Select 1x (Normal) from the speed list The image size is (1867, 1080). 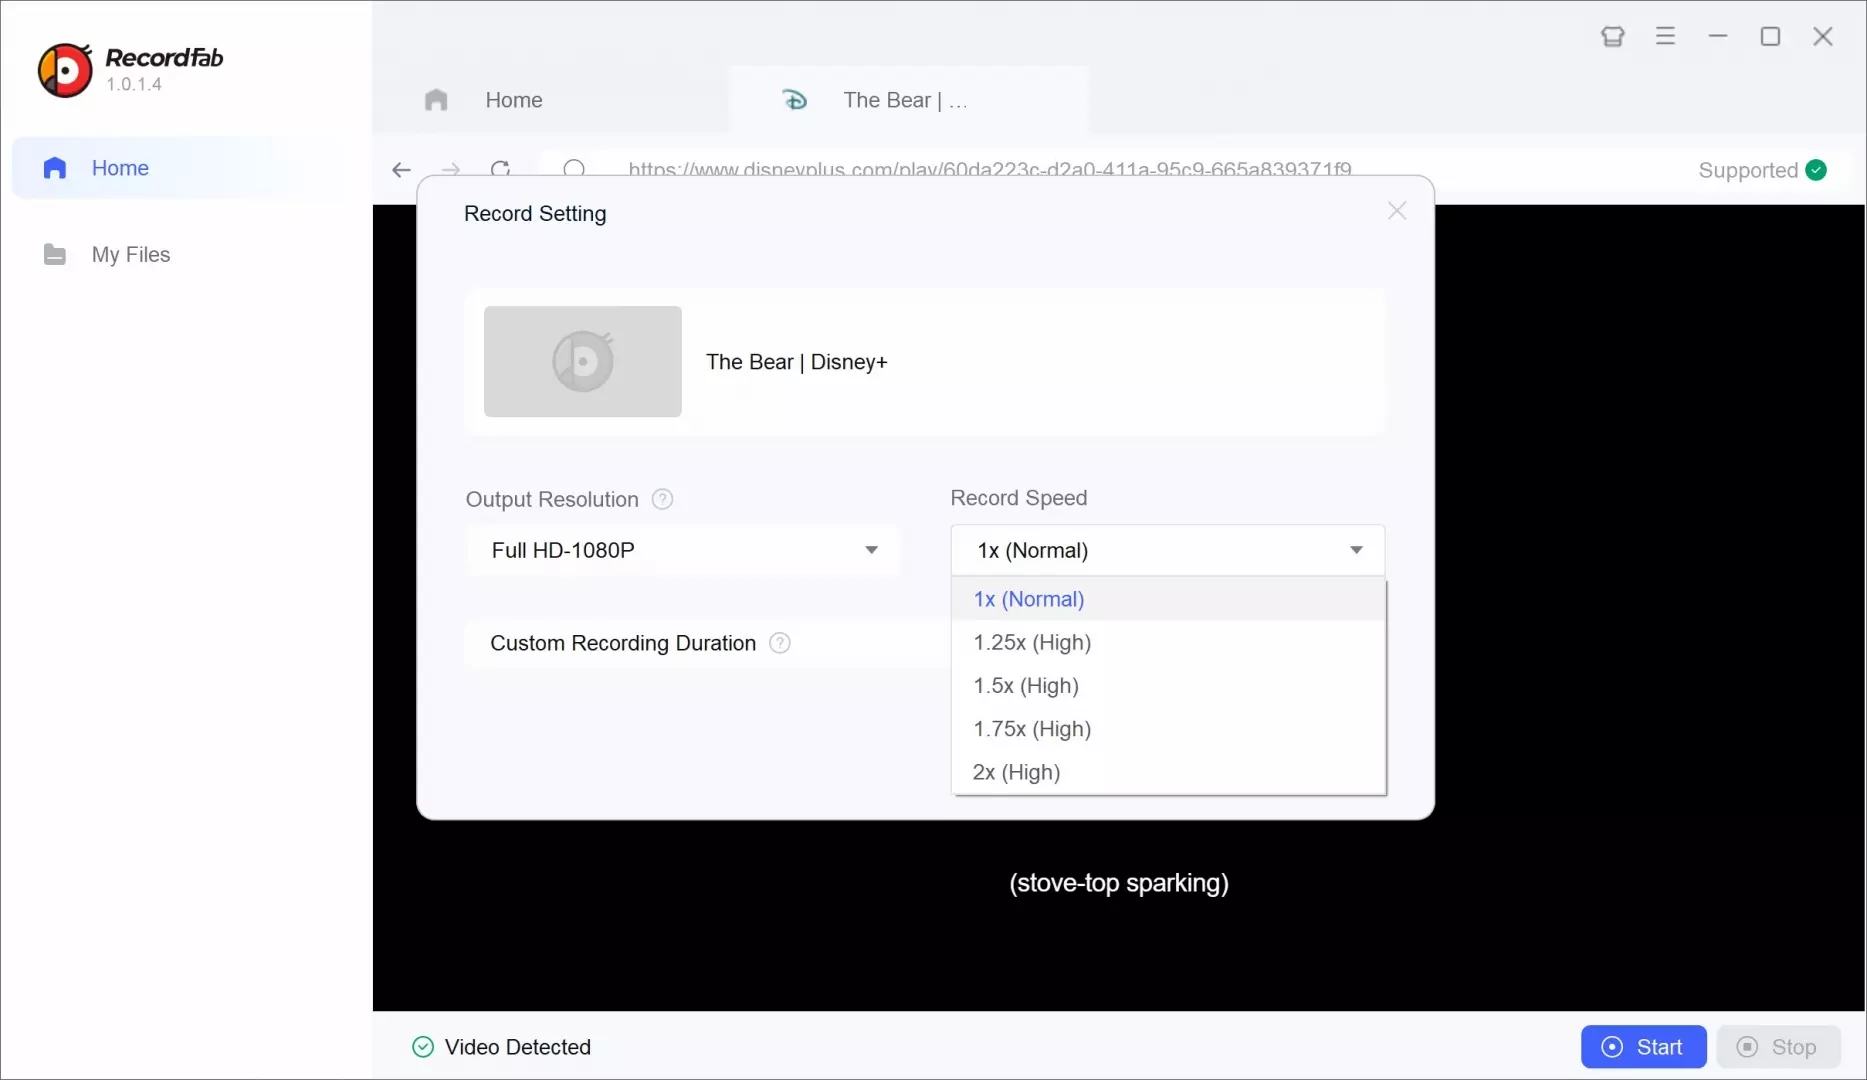click(x=1168, y=599)
